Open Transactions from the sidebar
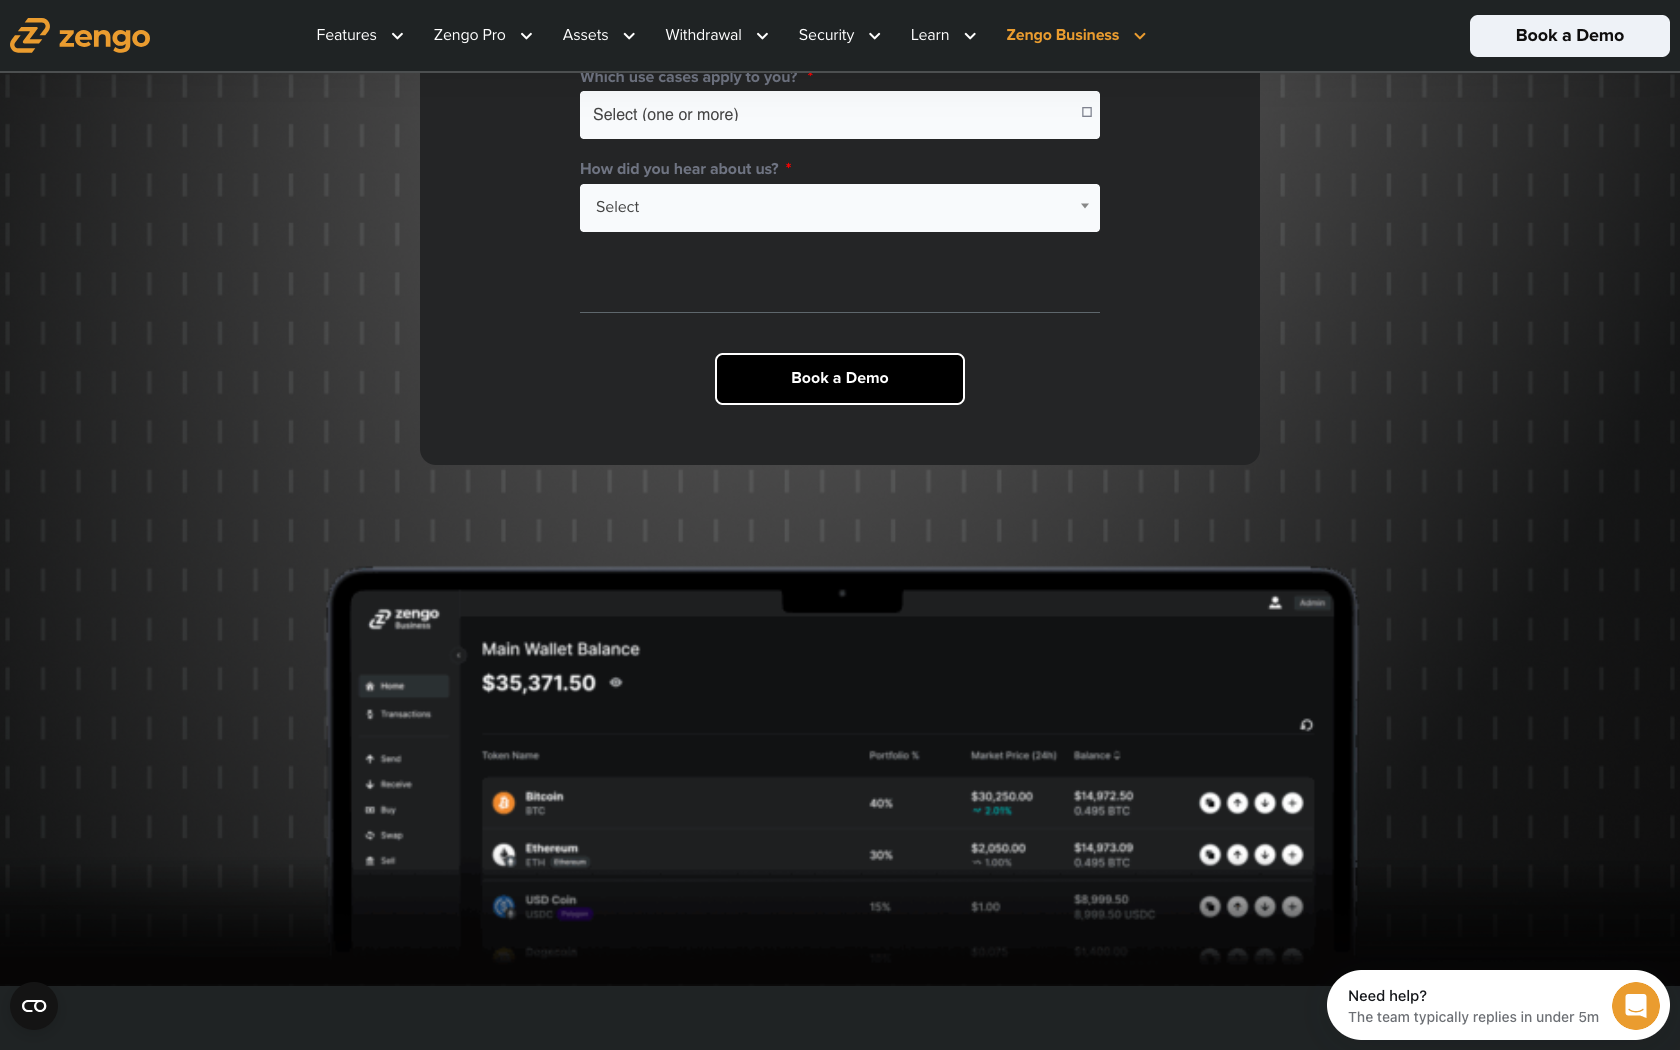The height and width of the screenshot is (1050, 1680). [x=404, y=714]
